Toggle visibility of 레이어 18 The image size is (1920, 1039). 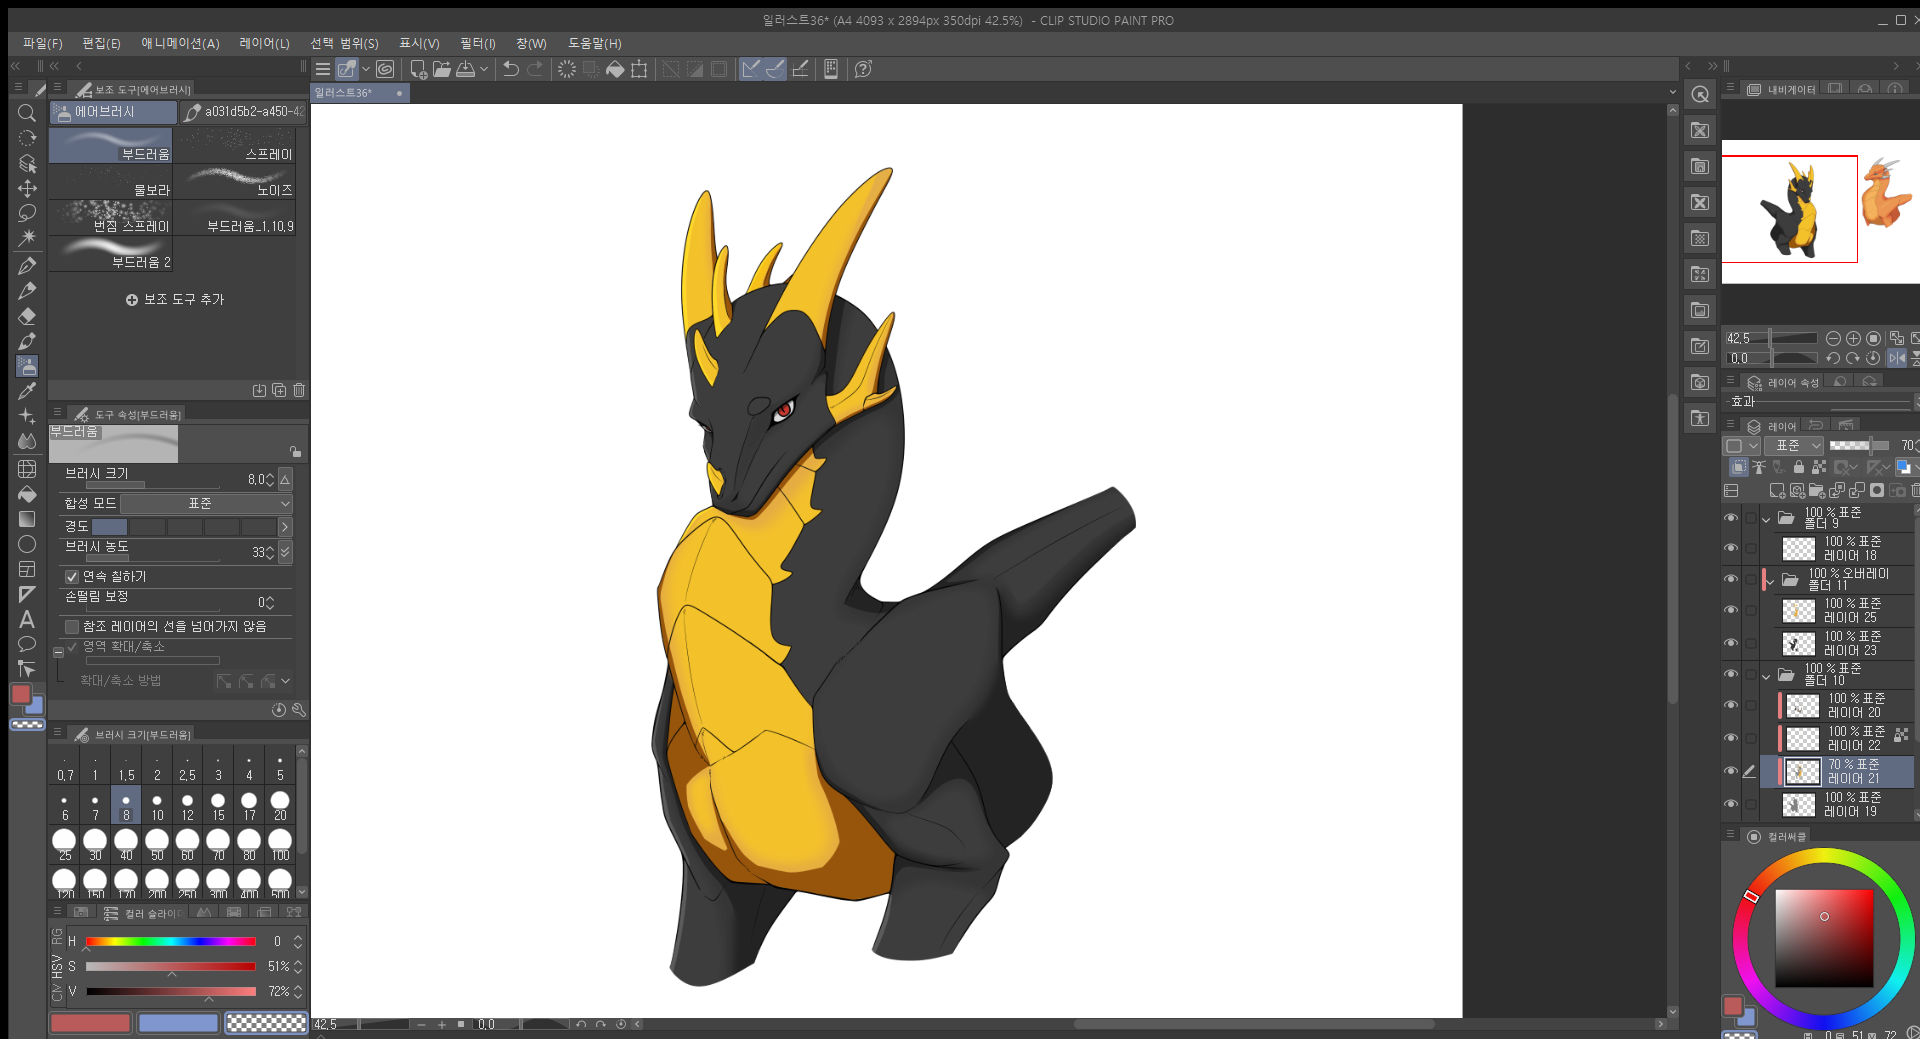(x=1731, y=548)
